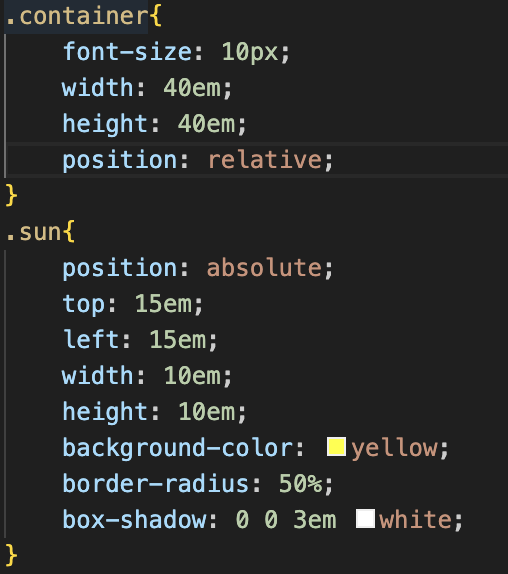Viewport: 508px width, 574px height.
Task: Select the relative position value
Action: click(x=265, y=160)
